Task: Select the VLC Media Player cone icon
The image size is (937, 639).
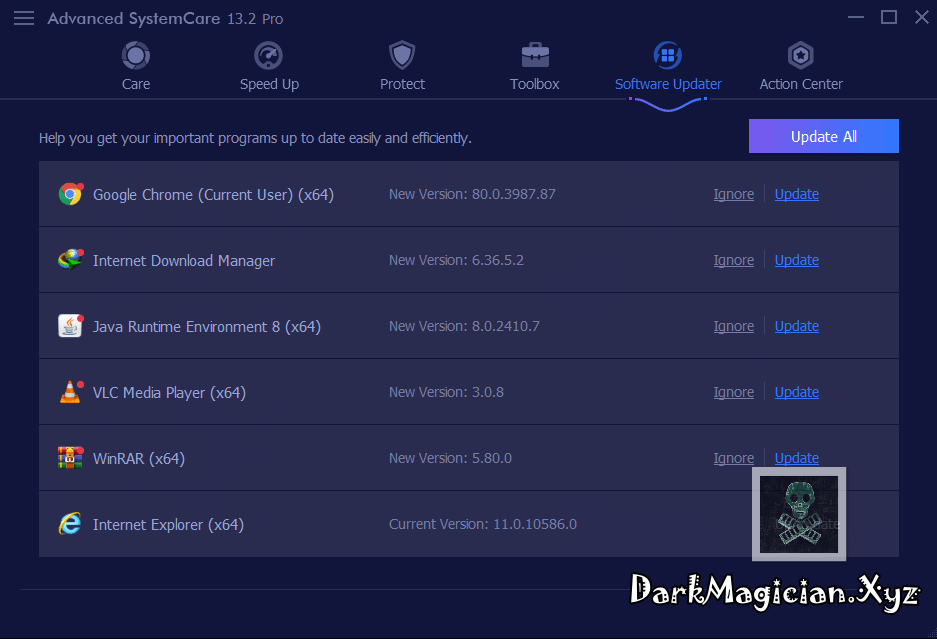Action: click(71, 392)
